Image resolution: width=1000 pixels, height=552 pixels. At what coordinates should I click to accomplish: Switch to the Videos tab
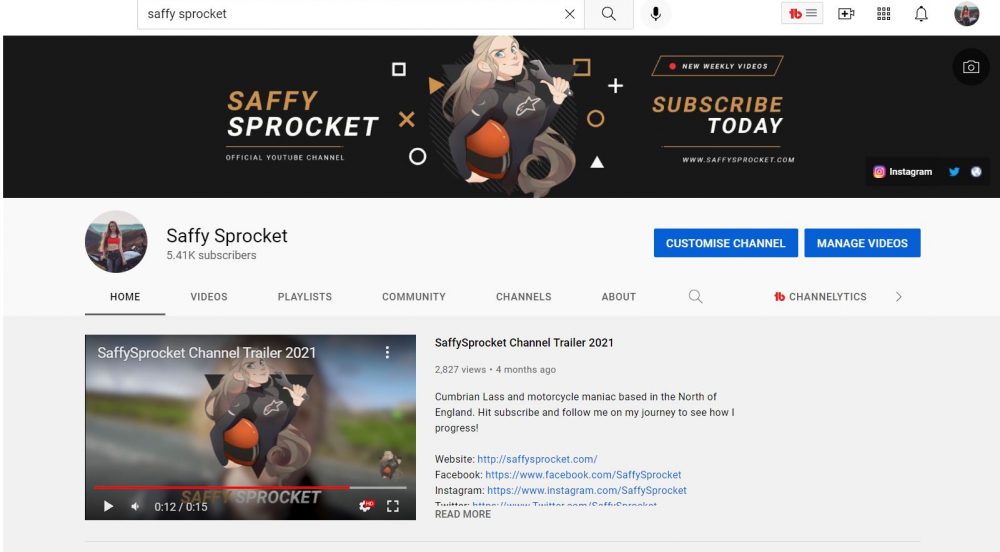coord(209,296)
